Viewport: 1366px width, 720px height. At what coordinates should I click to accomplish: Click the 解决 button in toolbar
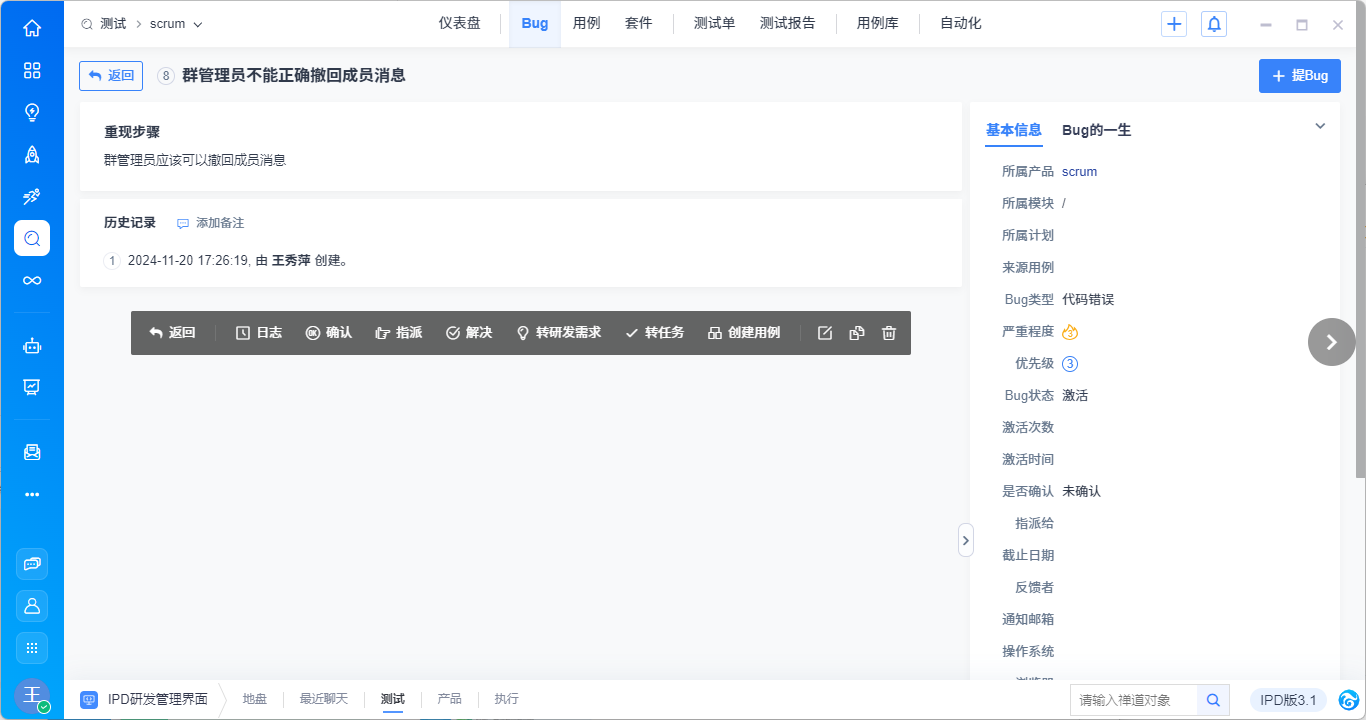469,333
